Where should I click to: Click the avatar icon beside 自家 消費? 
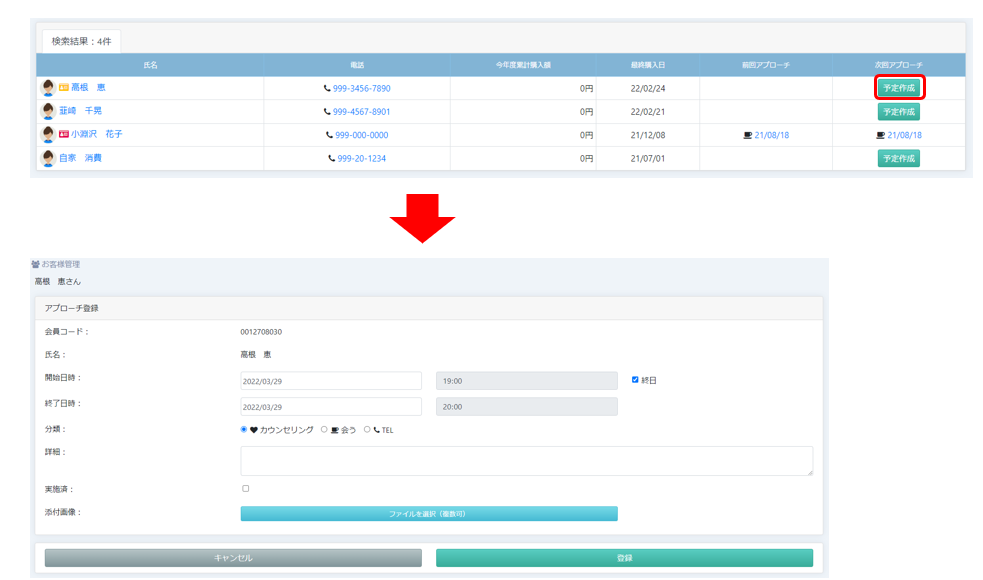pyautogui.click(x=47, y=158)
